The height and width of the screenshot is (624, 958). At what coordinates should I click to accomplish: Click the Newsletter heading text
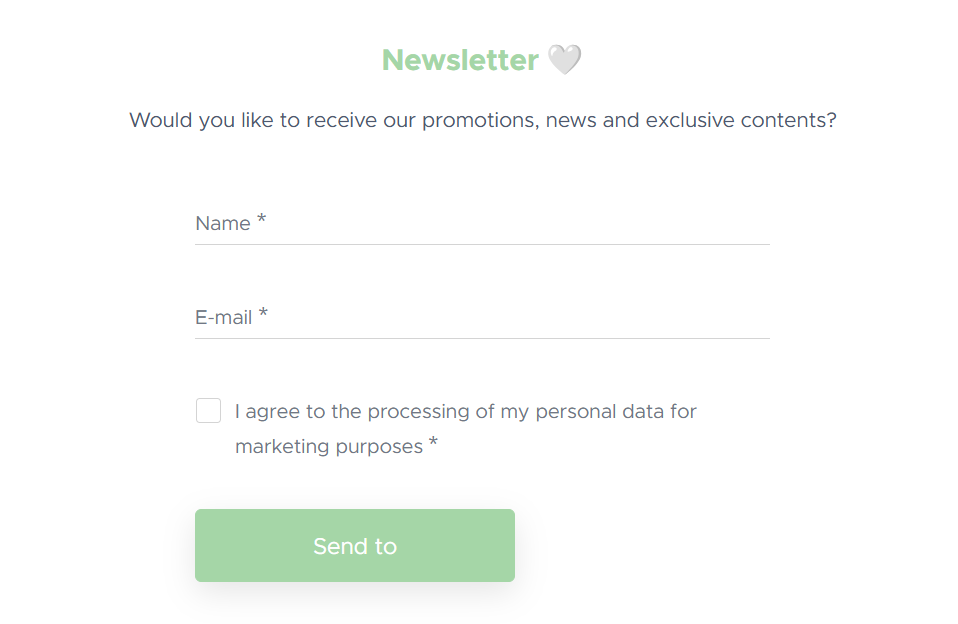coord(460,60)
